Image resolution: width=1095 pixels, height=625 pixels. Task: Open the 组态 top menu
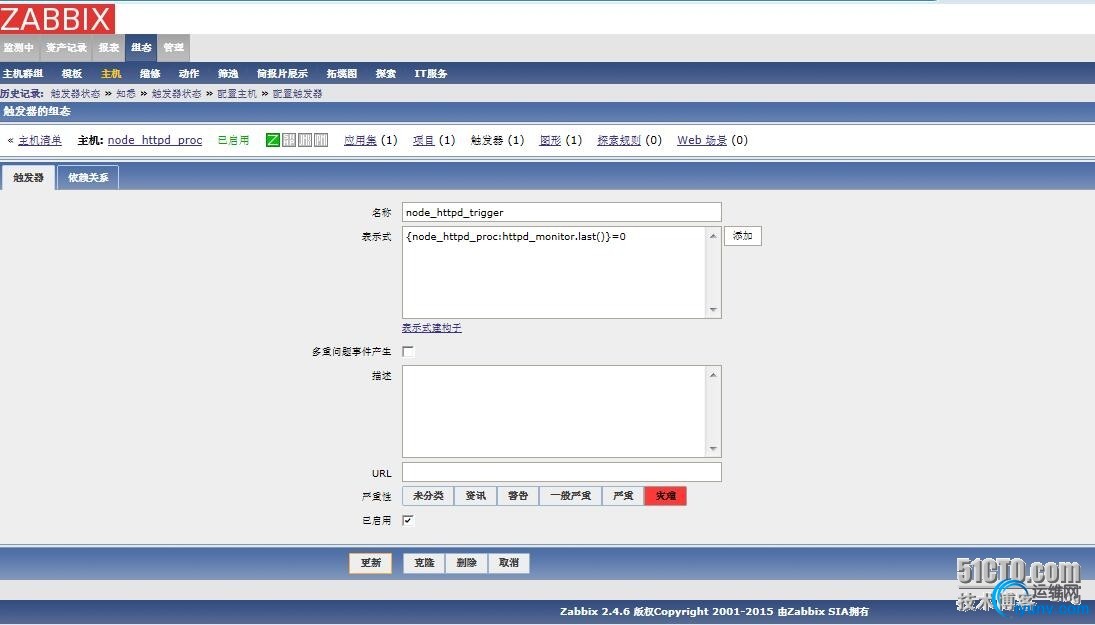tap(141, 47)
